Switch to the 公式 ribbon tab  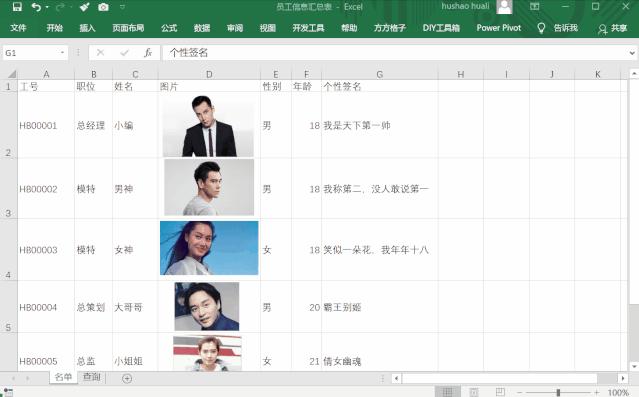coord(169,28)
